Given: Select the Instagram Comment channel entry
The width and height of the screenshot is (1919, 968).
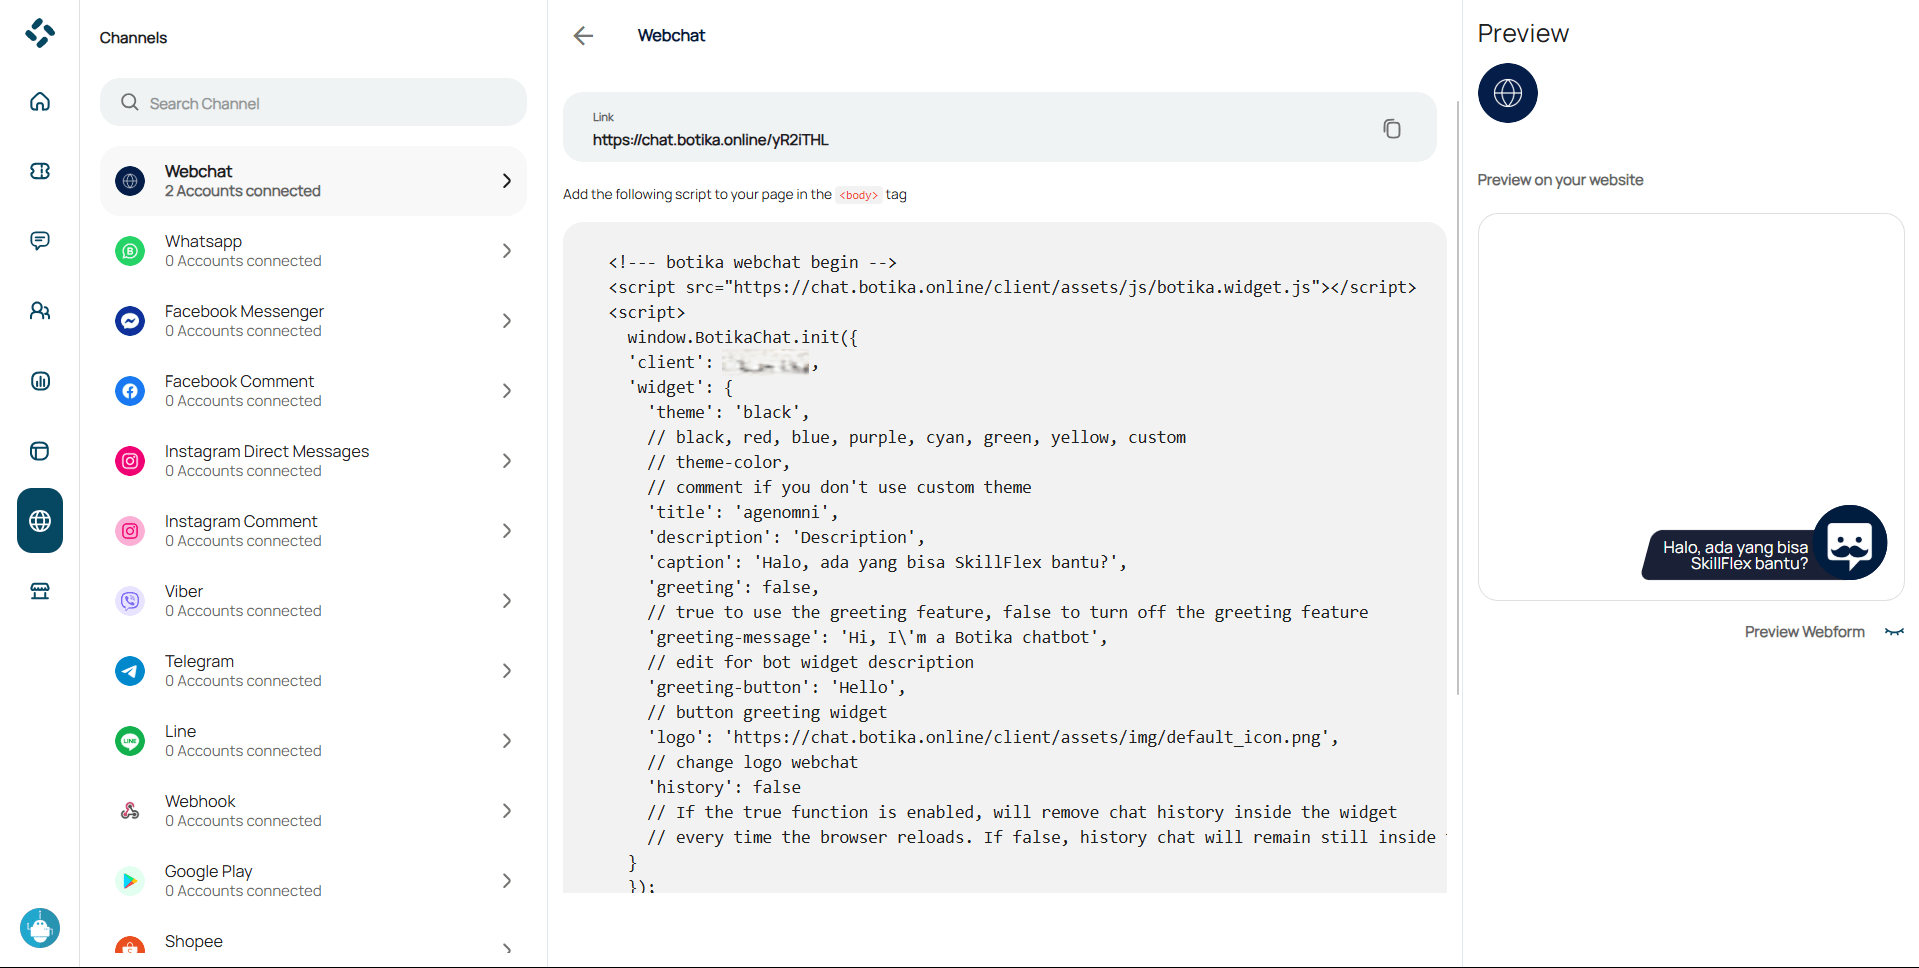Looking at the screenshot, I should 313,531.
